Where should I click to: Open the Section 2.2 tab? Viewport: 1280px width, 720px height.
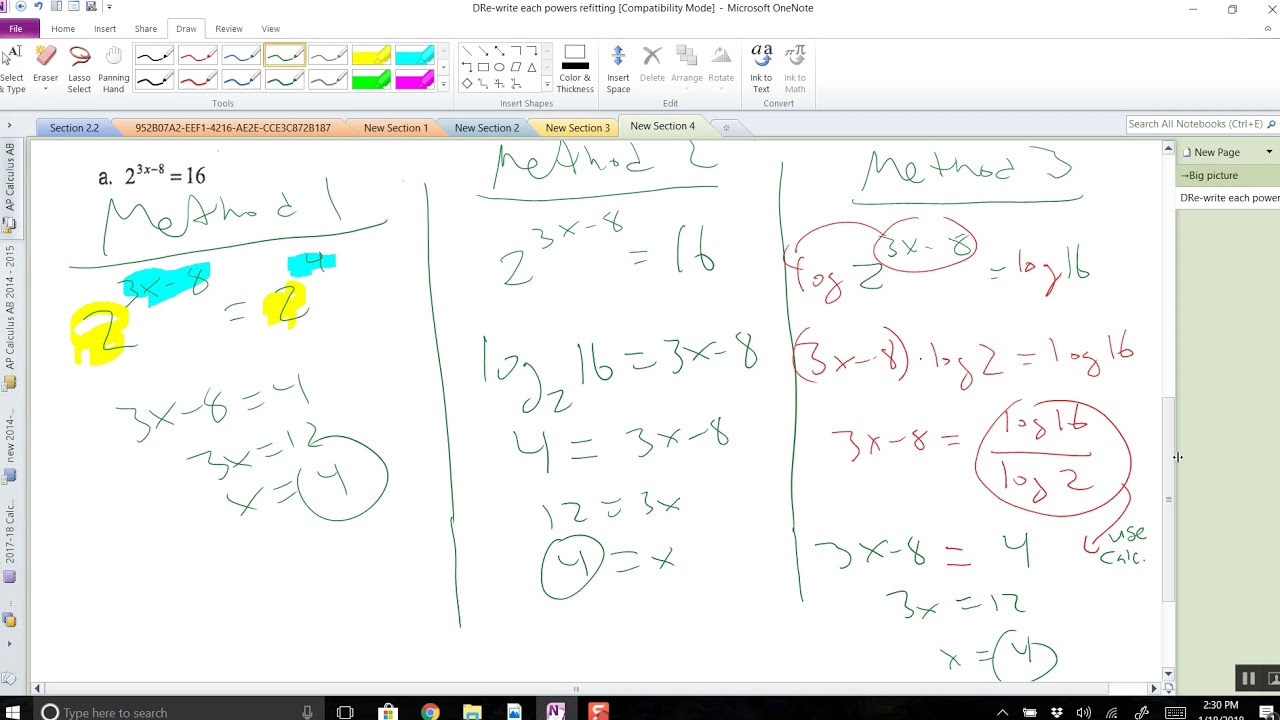tap(74, 127)
